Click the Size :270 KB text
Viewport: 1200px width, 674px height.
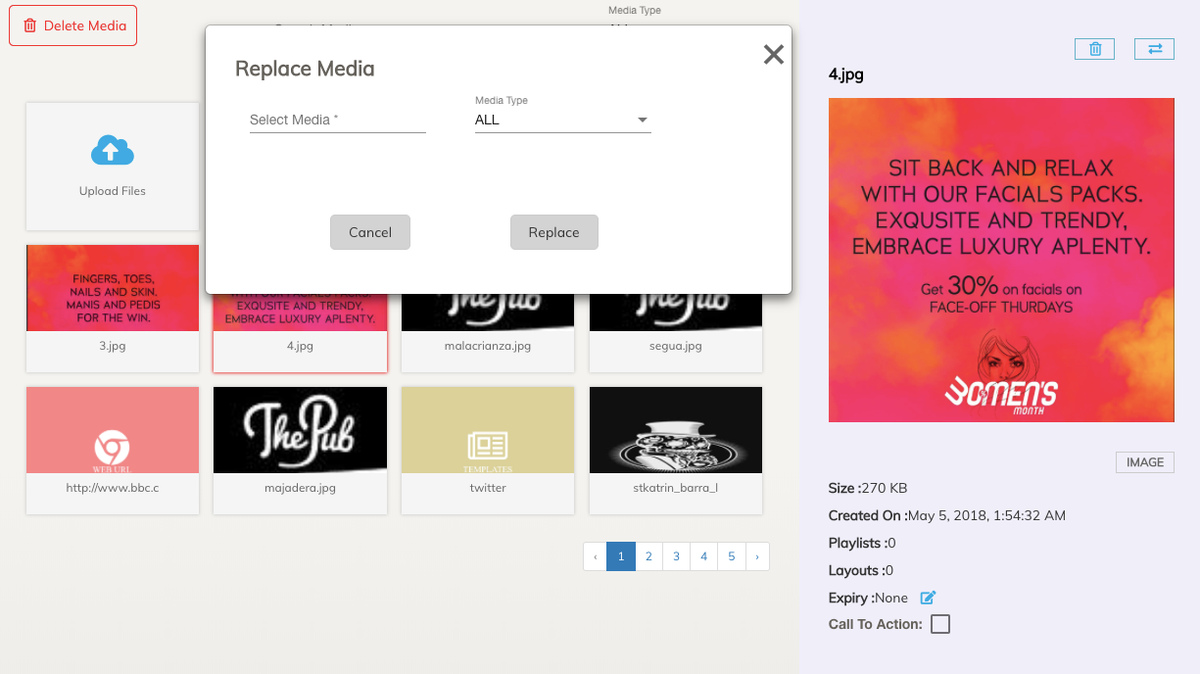click(868, 488)
